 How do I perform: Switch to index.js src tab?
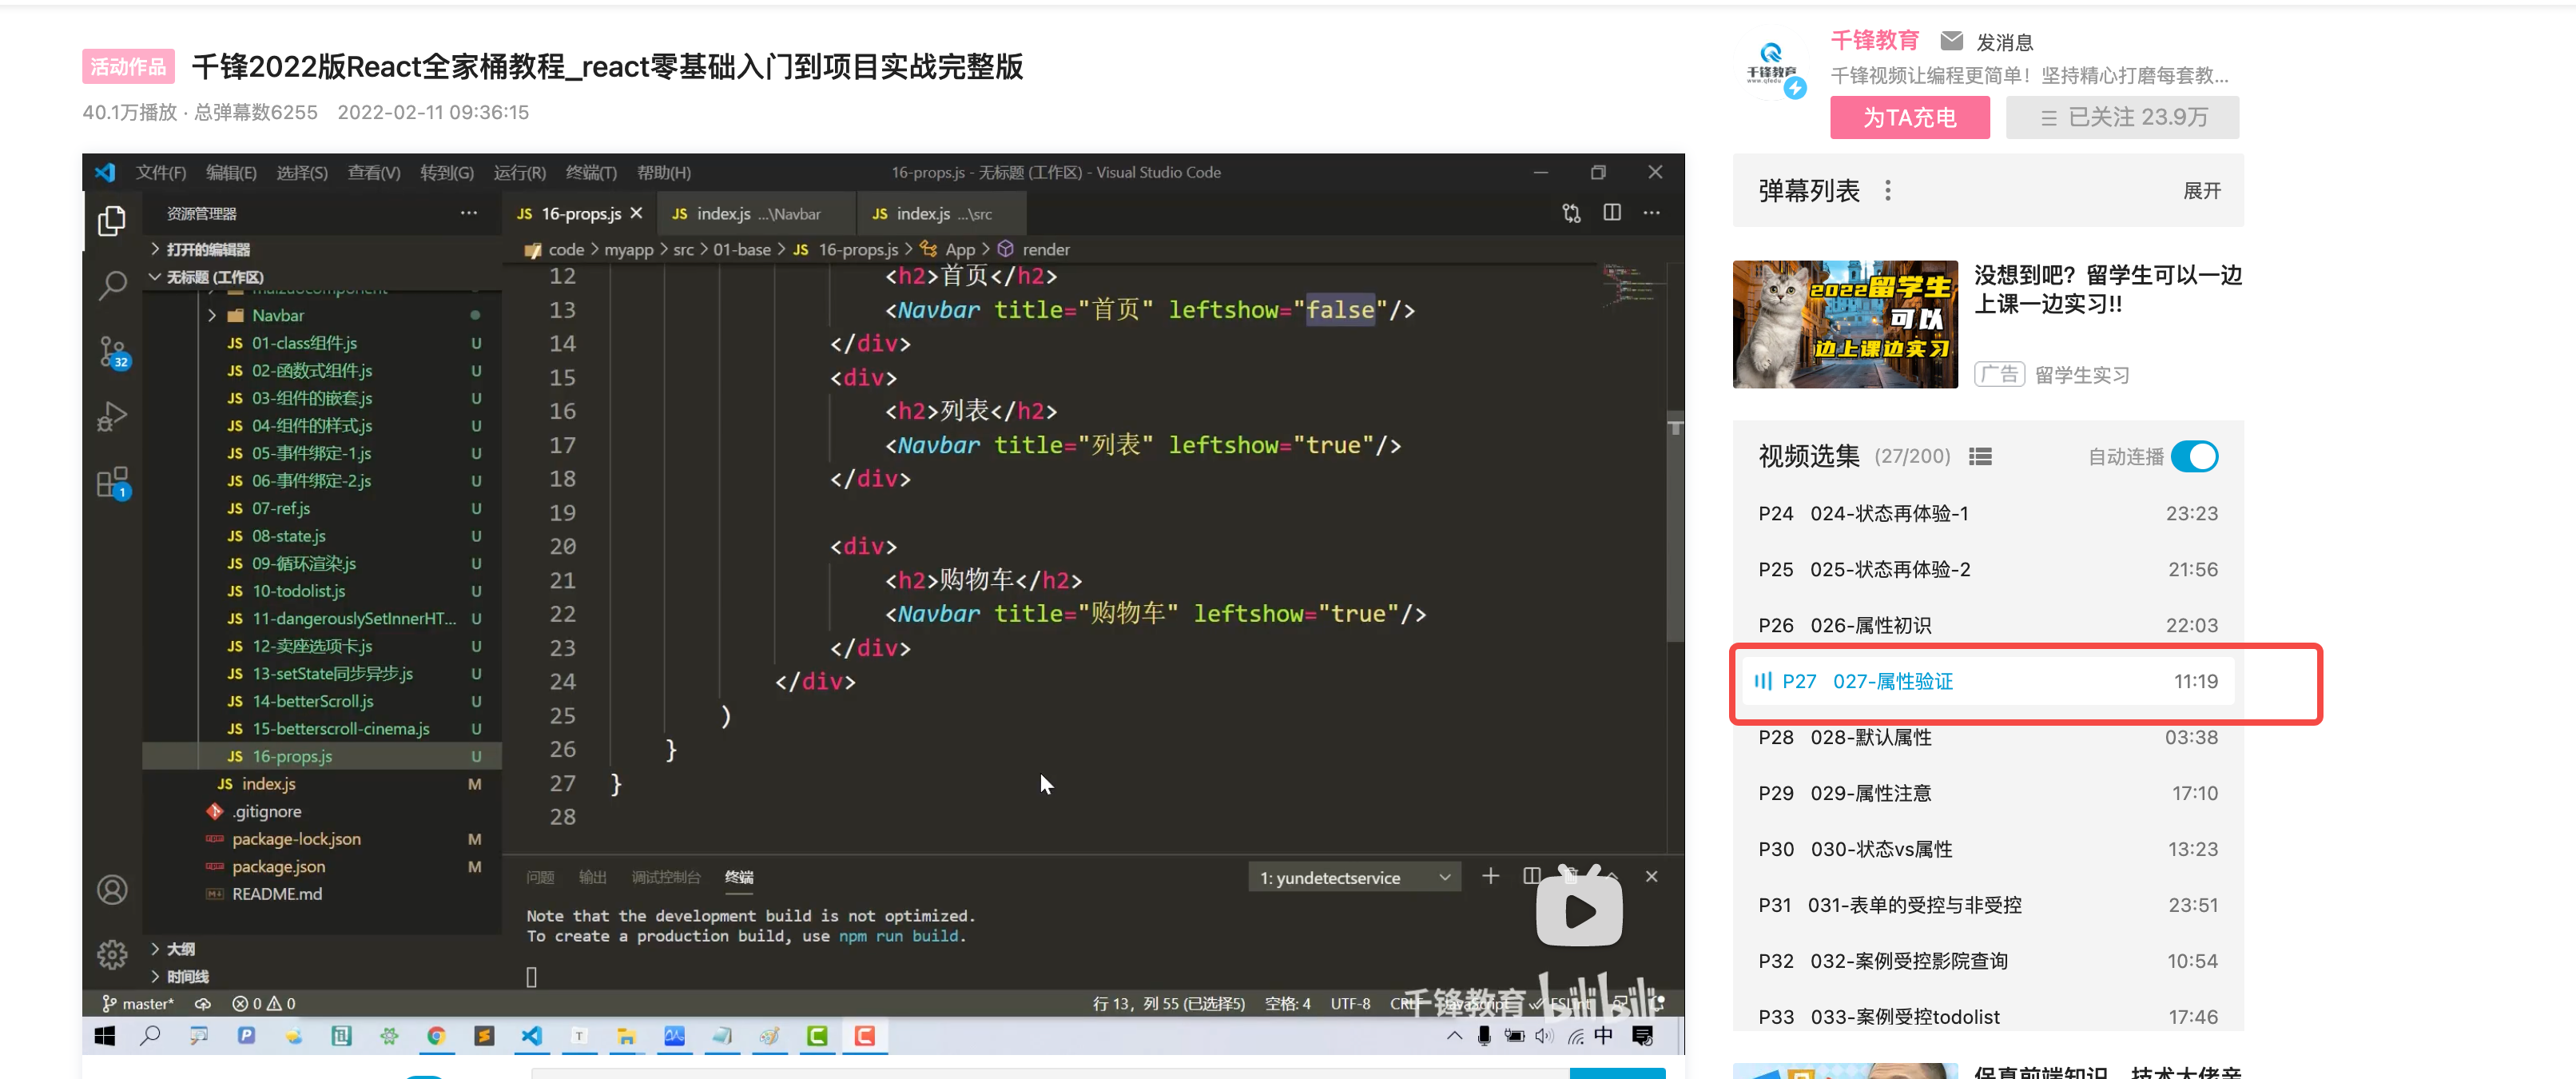tap(941, 213)
